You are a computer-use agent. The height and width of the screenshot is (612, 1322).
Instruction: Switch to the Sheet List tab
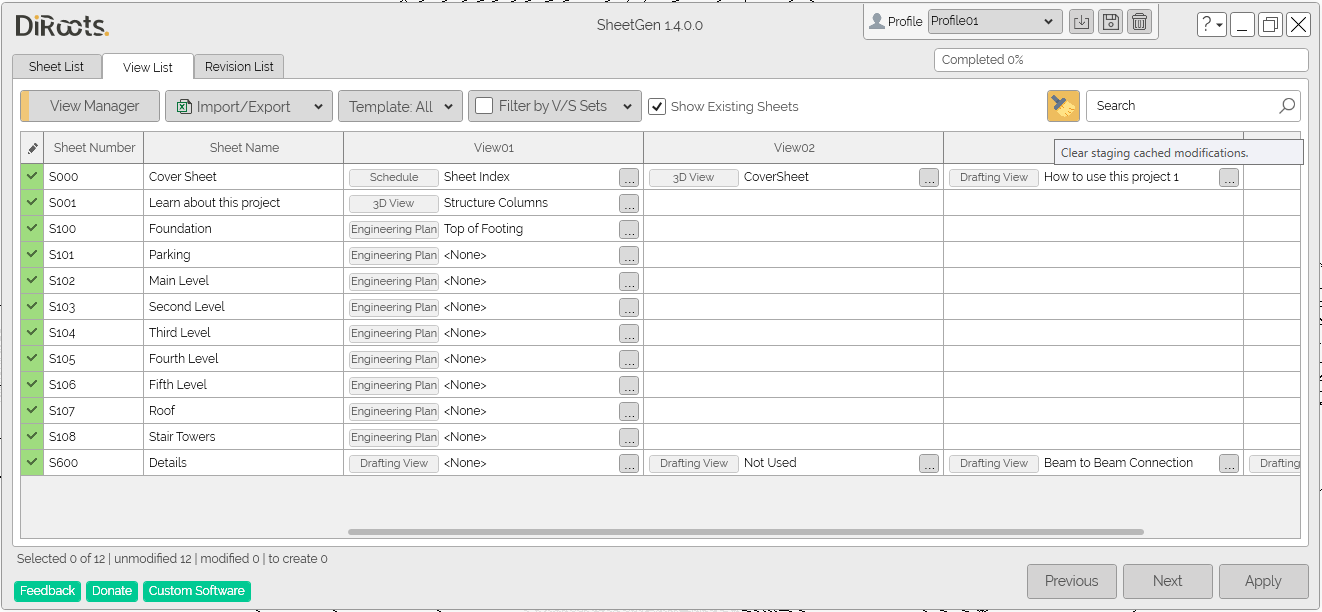pyautogui.click(x=56, y=66)
